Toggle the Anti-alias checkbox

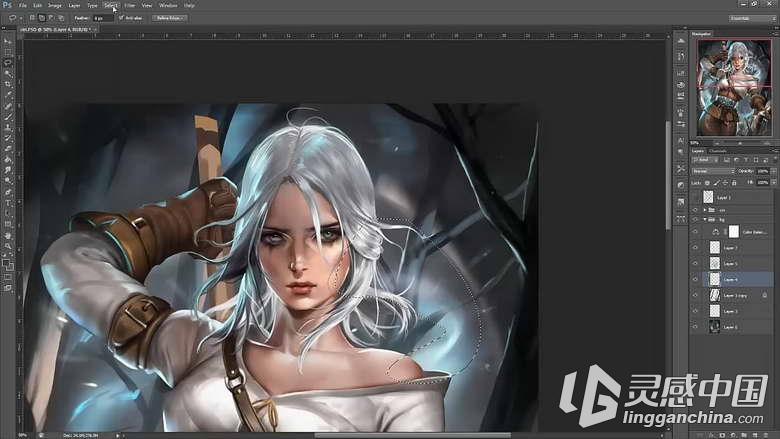(x=121, y=18)
